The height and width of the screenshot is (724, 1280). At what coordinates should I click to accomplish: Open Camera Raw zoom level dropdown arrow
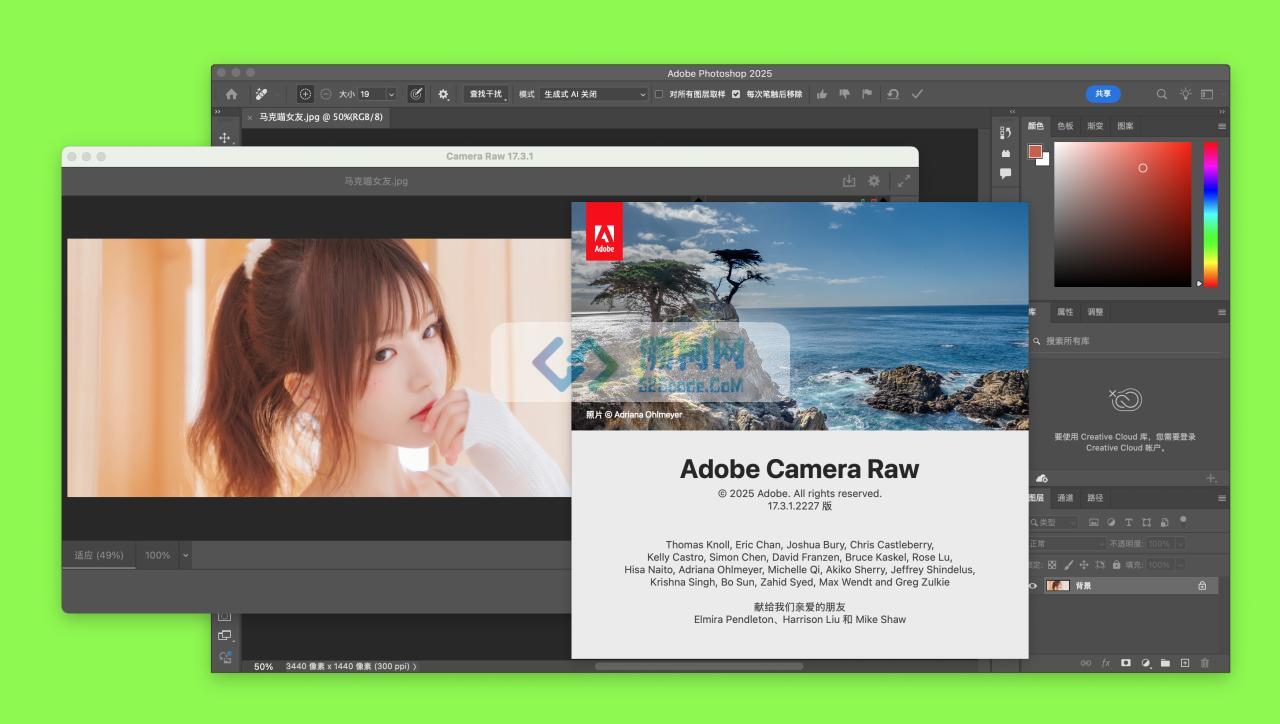pyautogui.click(x=185, y=555)
